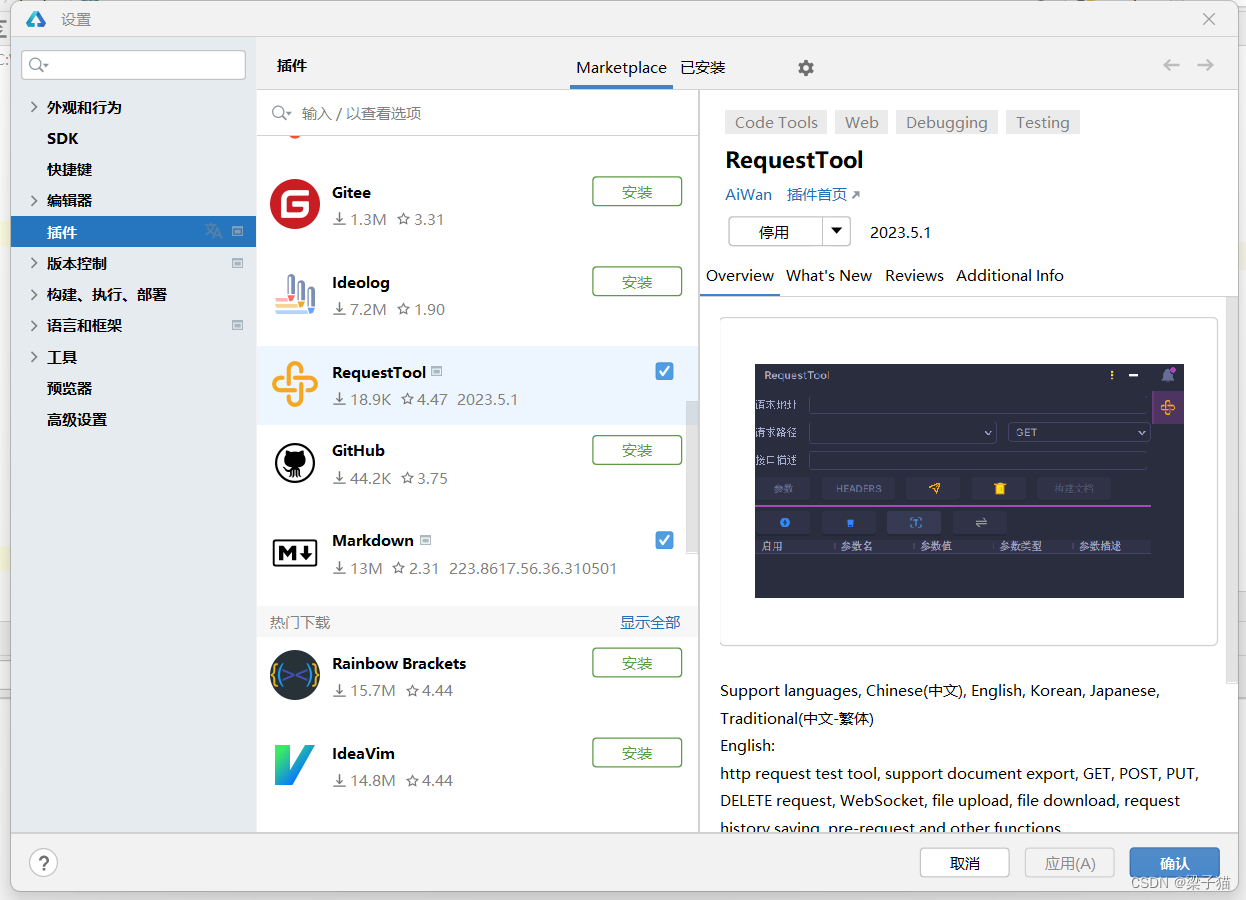Open the AiWan vendor link
Screen dimensions: 1246x900
tap(749, 195)
